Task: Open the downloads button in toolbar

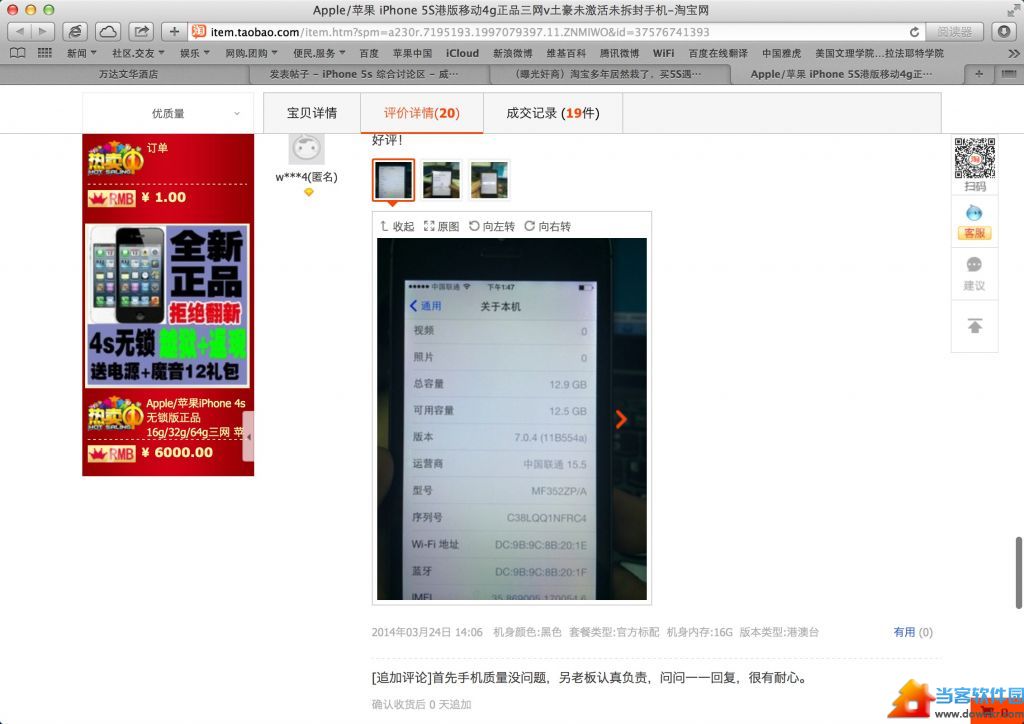Action: [x=1004, y=31]
